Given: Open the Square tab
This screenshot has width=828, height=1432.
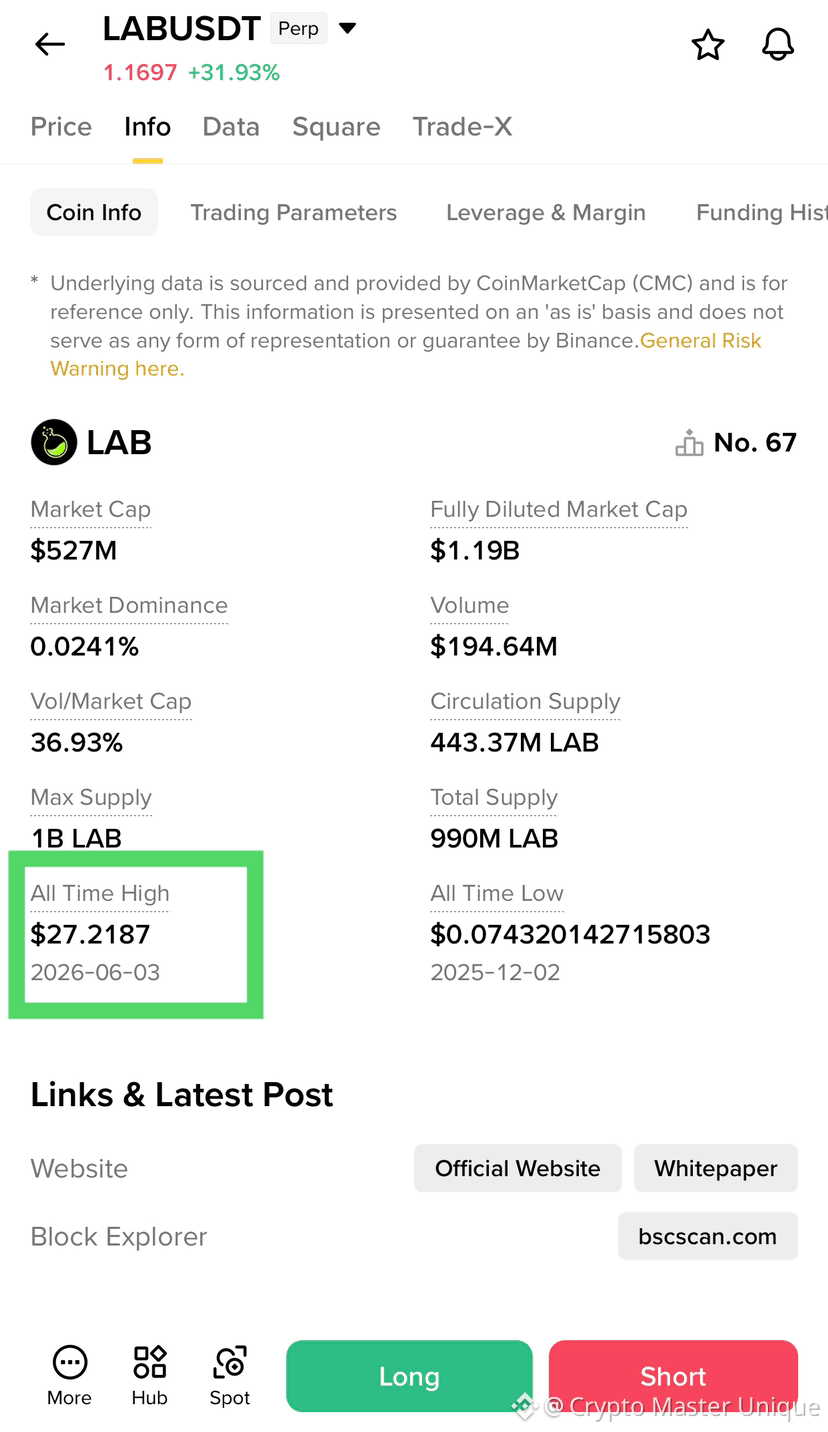Looking at the screenshot, I should (336, 127).
